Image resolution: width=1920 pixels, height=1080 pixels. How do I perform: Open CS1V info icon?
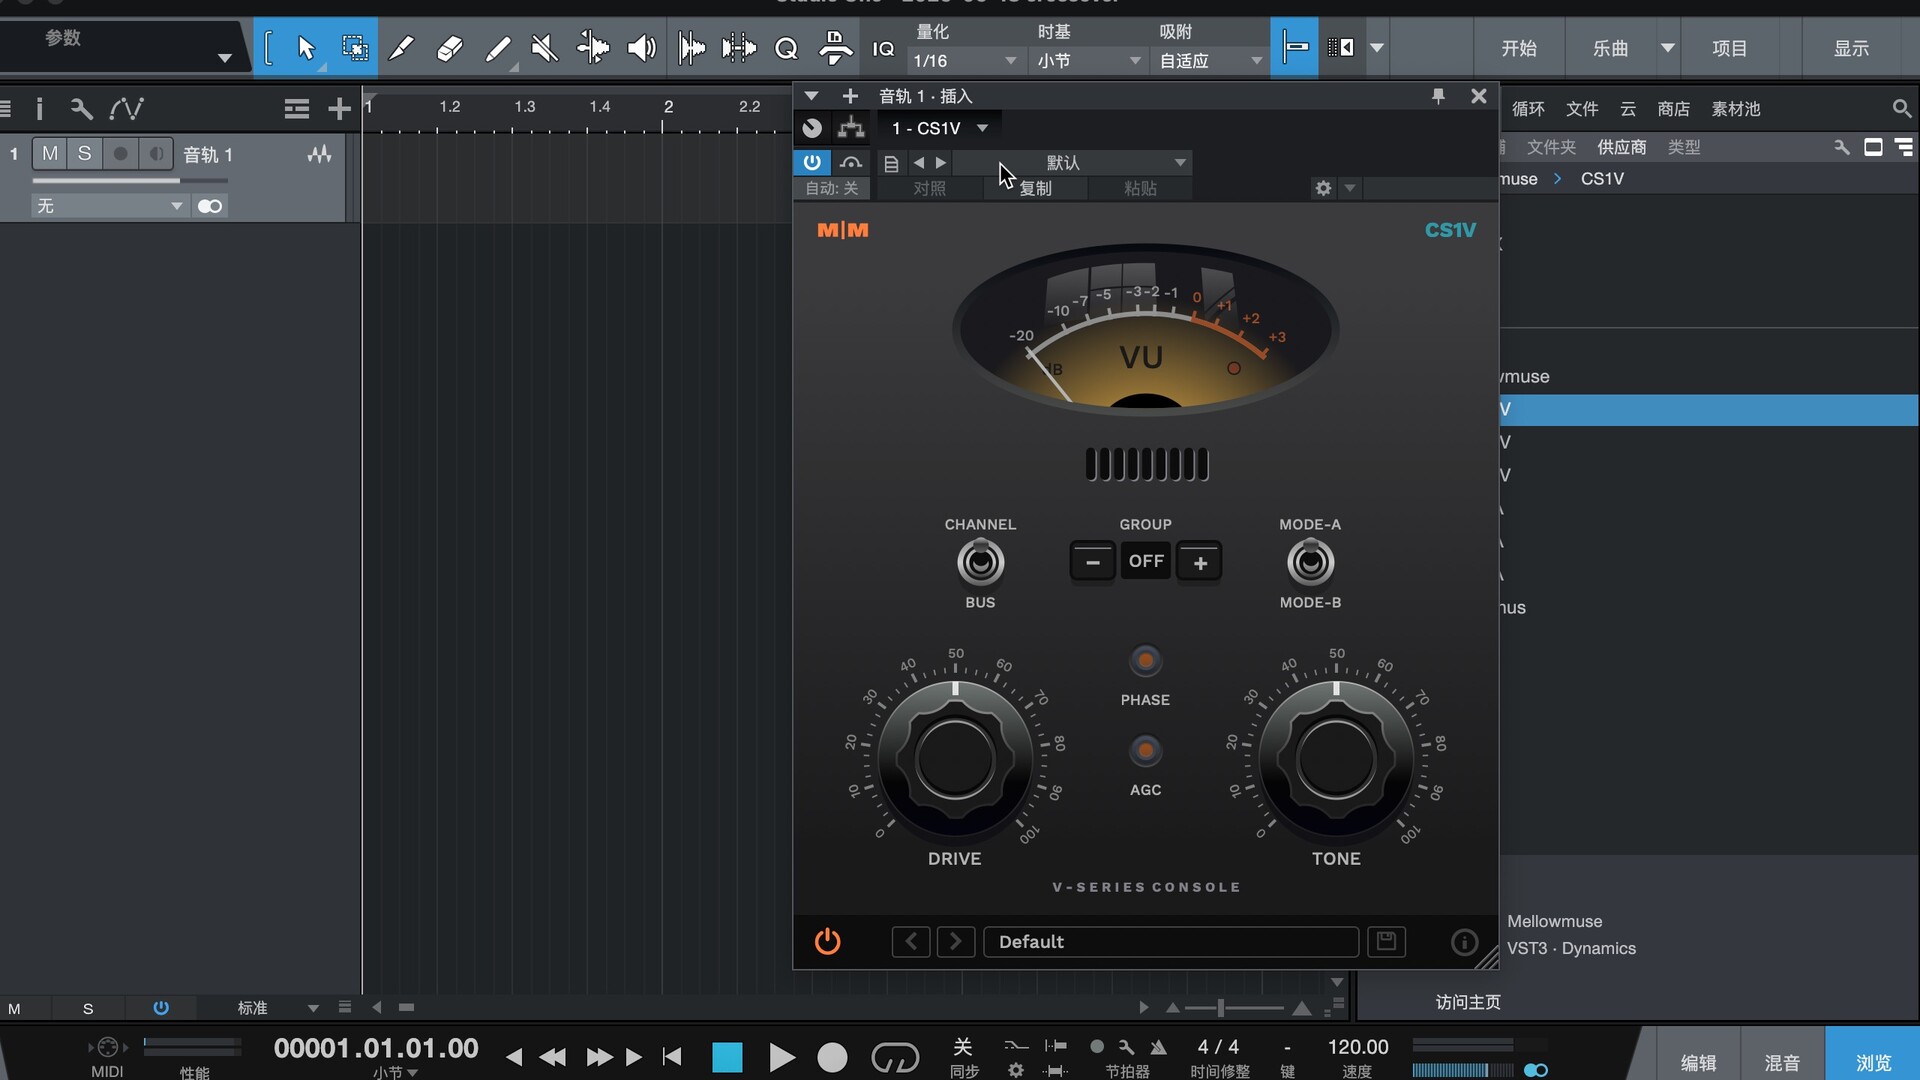tap(1464, 942)
